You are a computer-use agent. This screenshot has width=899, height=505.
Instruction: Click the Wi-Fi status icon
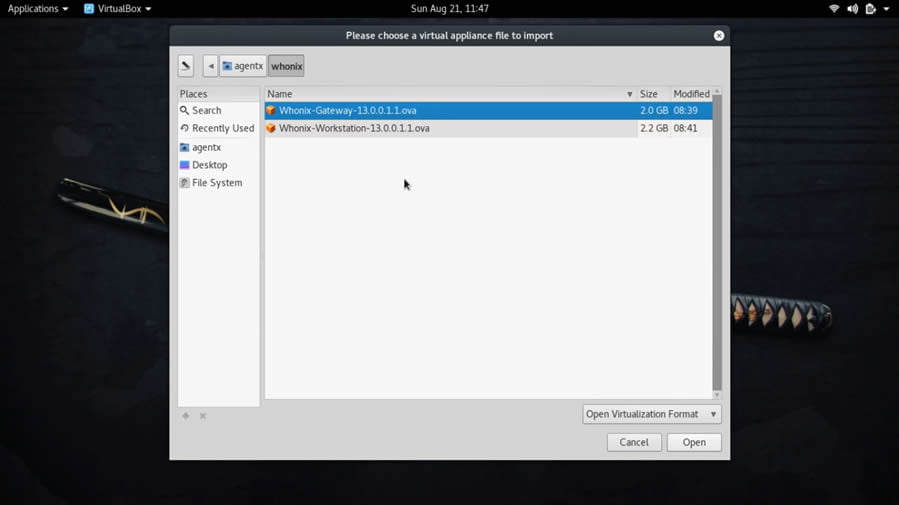(834, 9)
